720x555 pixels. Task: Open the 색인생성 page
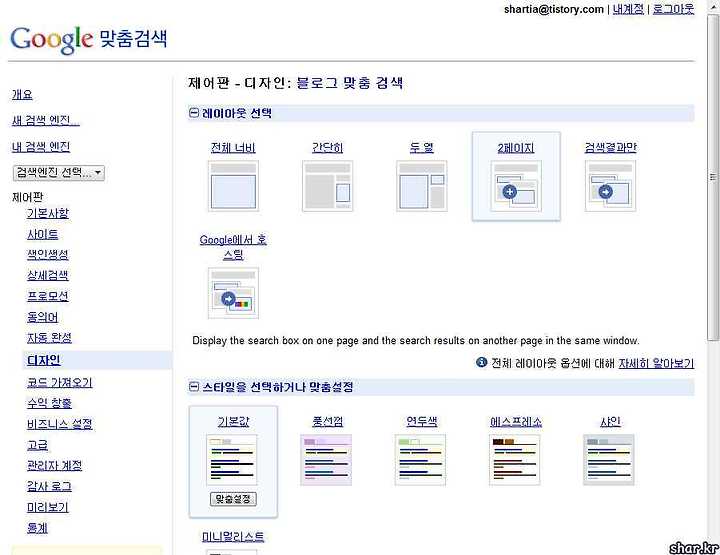pyautogui.click(x=48, y=254)
